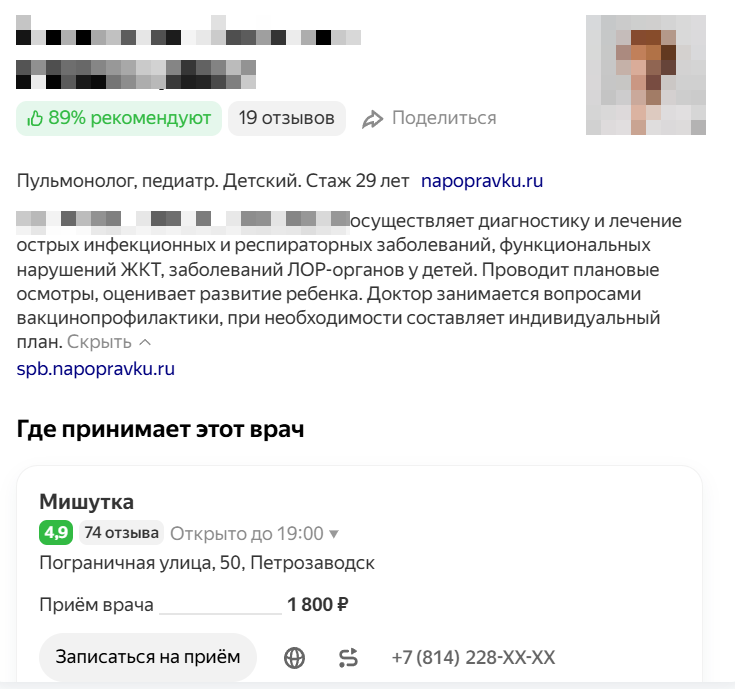The image size is (735, 689).
Task: Open the clinic website globe icon
Action: coord(294,658)
